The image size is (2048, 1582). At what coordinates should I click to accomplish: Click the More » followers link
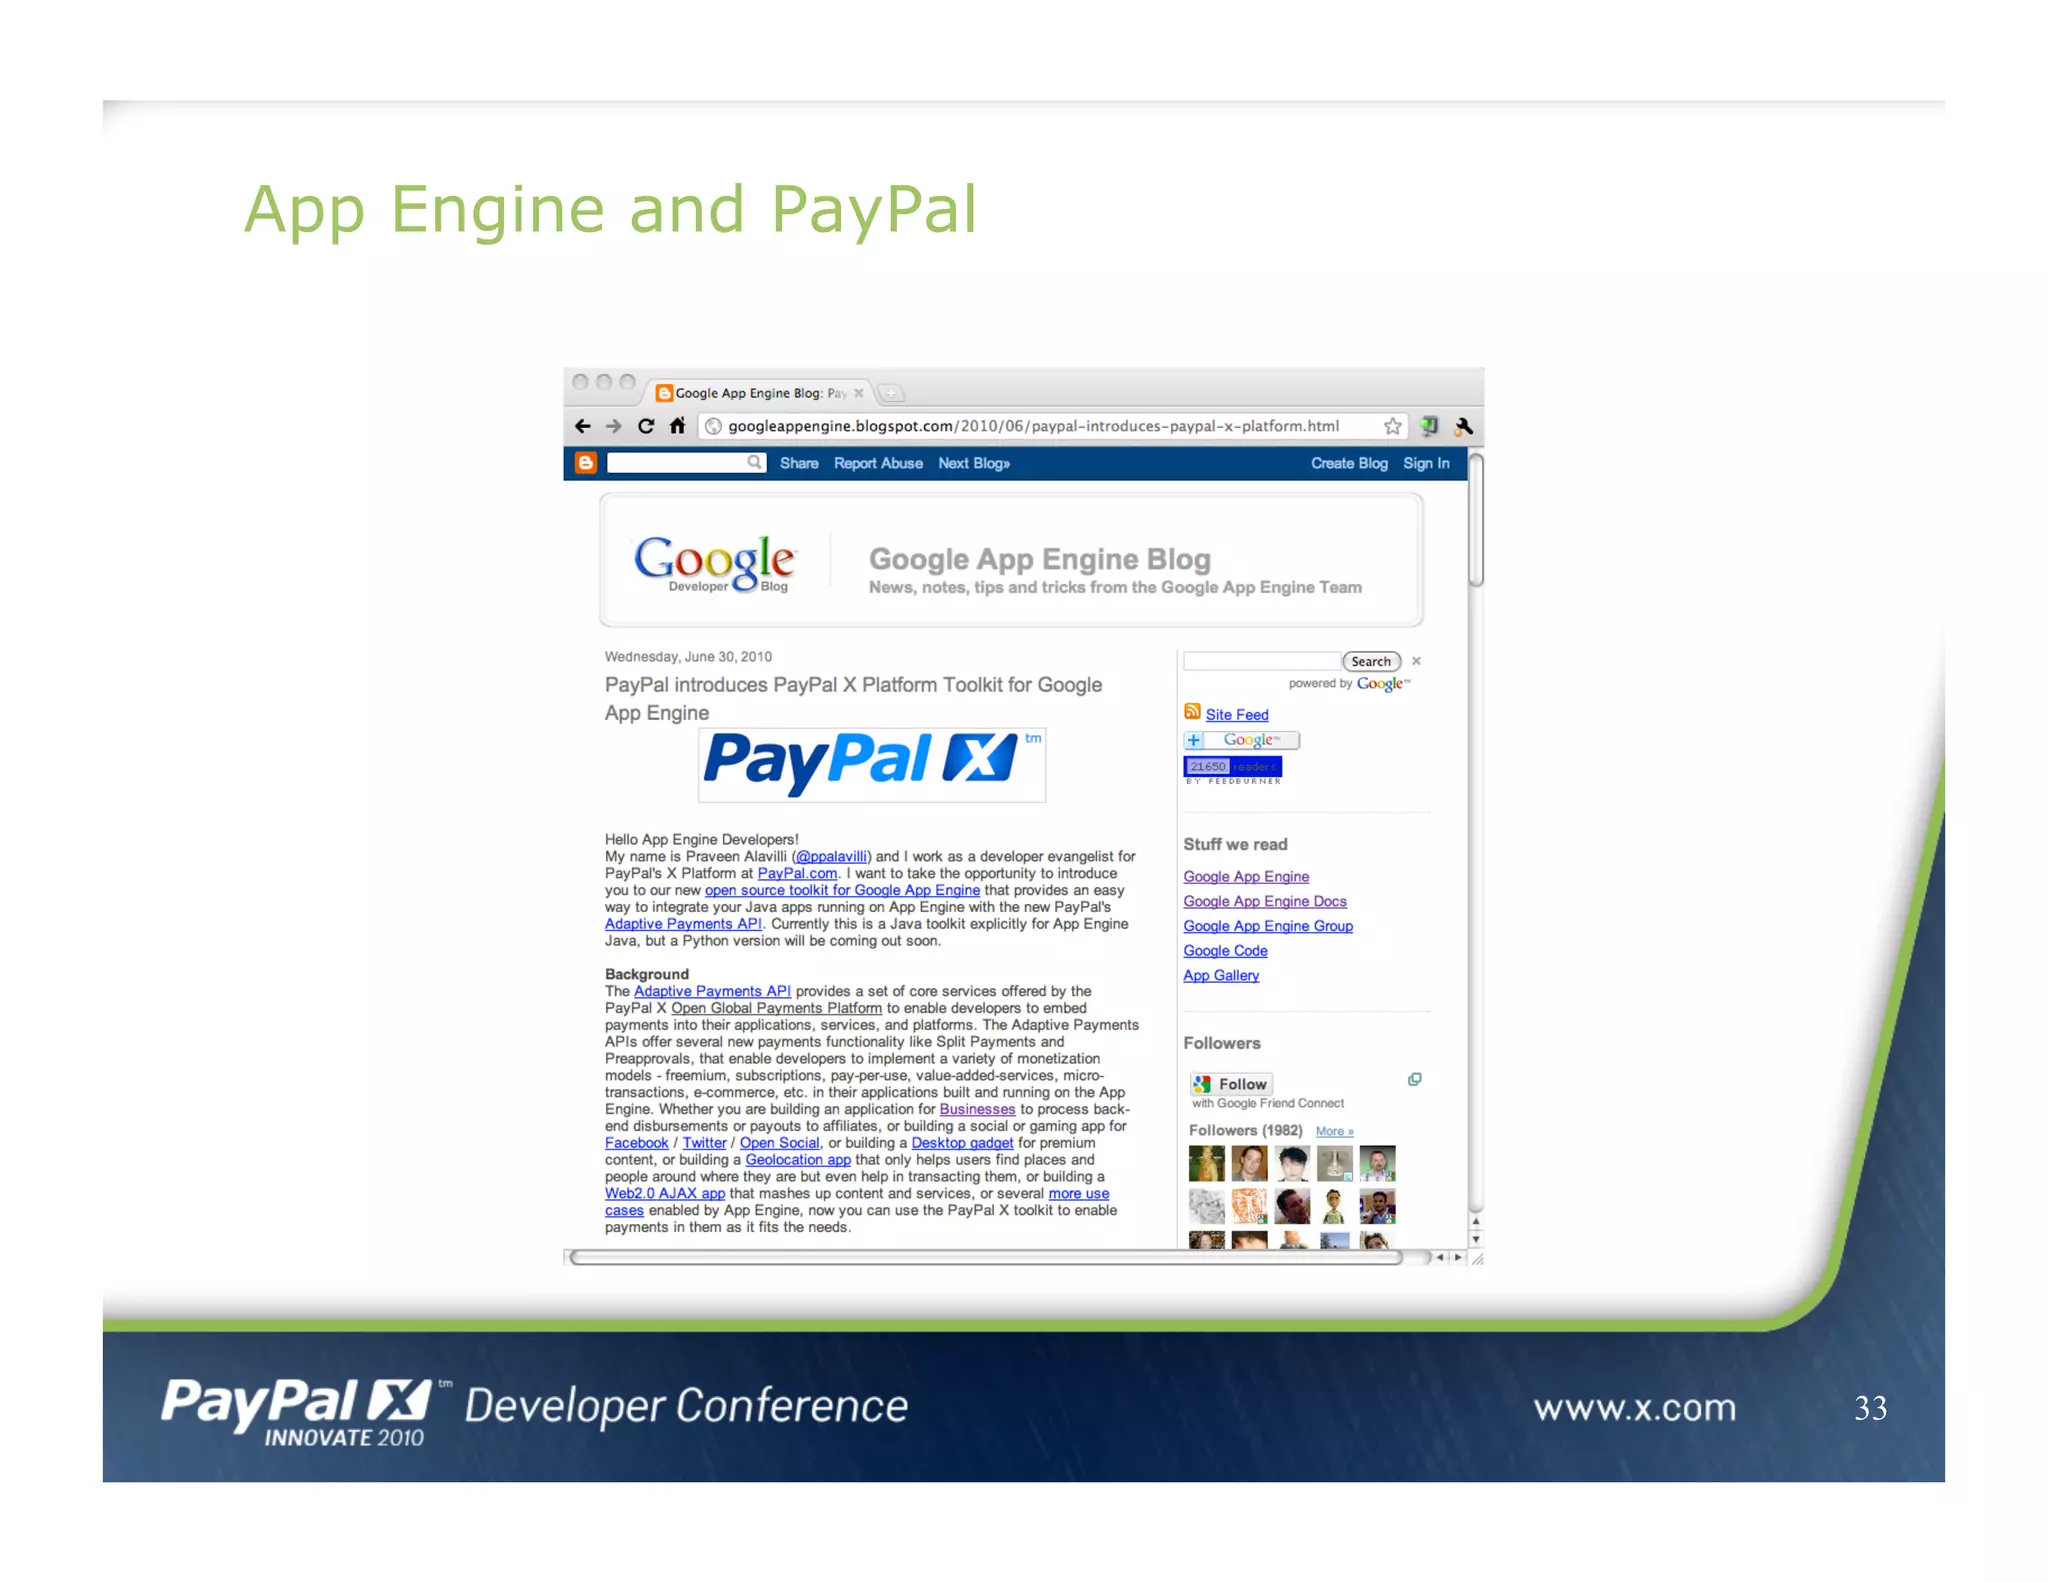click(x=1334, y=1131)
